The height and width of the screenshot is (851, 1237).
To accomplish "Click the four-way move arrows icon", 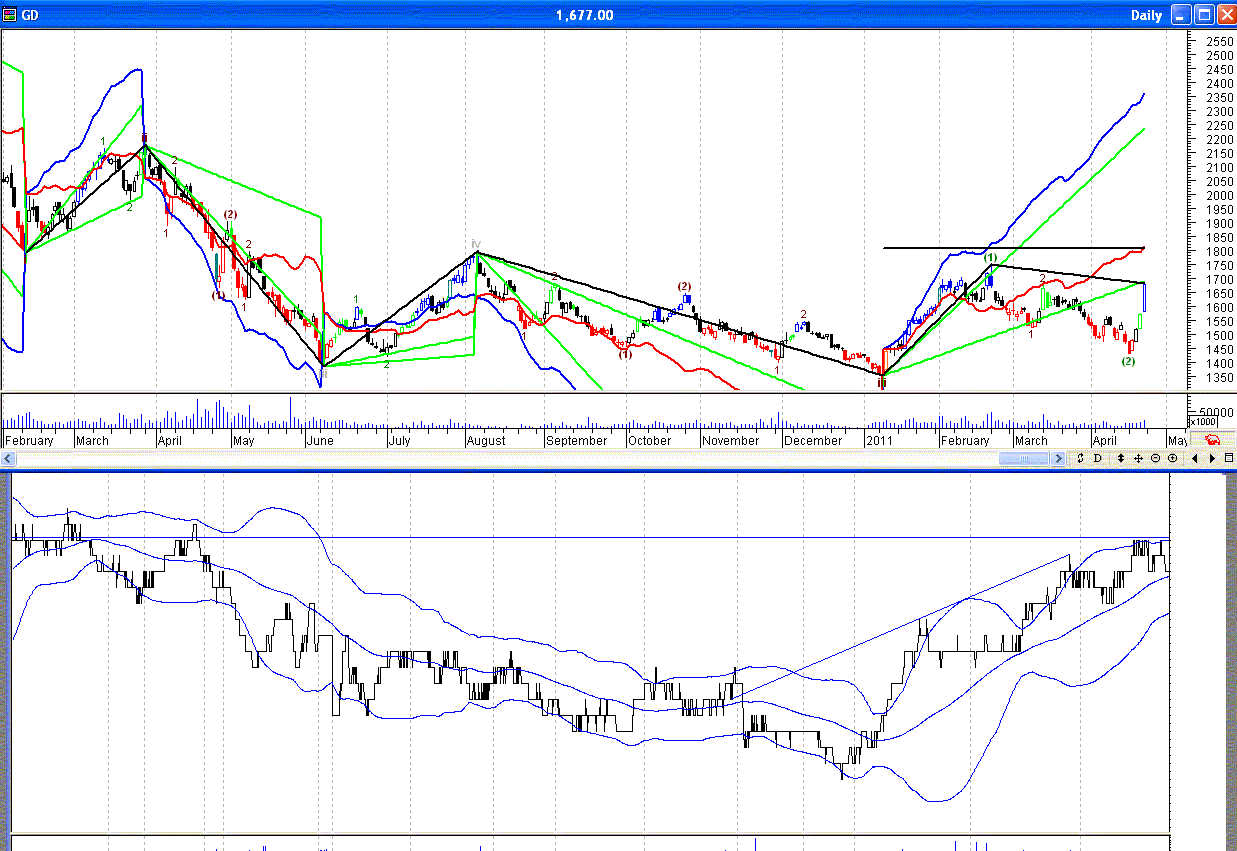I will click(1138, 458).
